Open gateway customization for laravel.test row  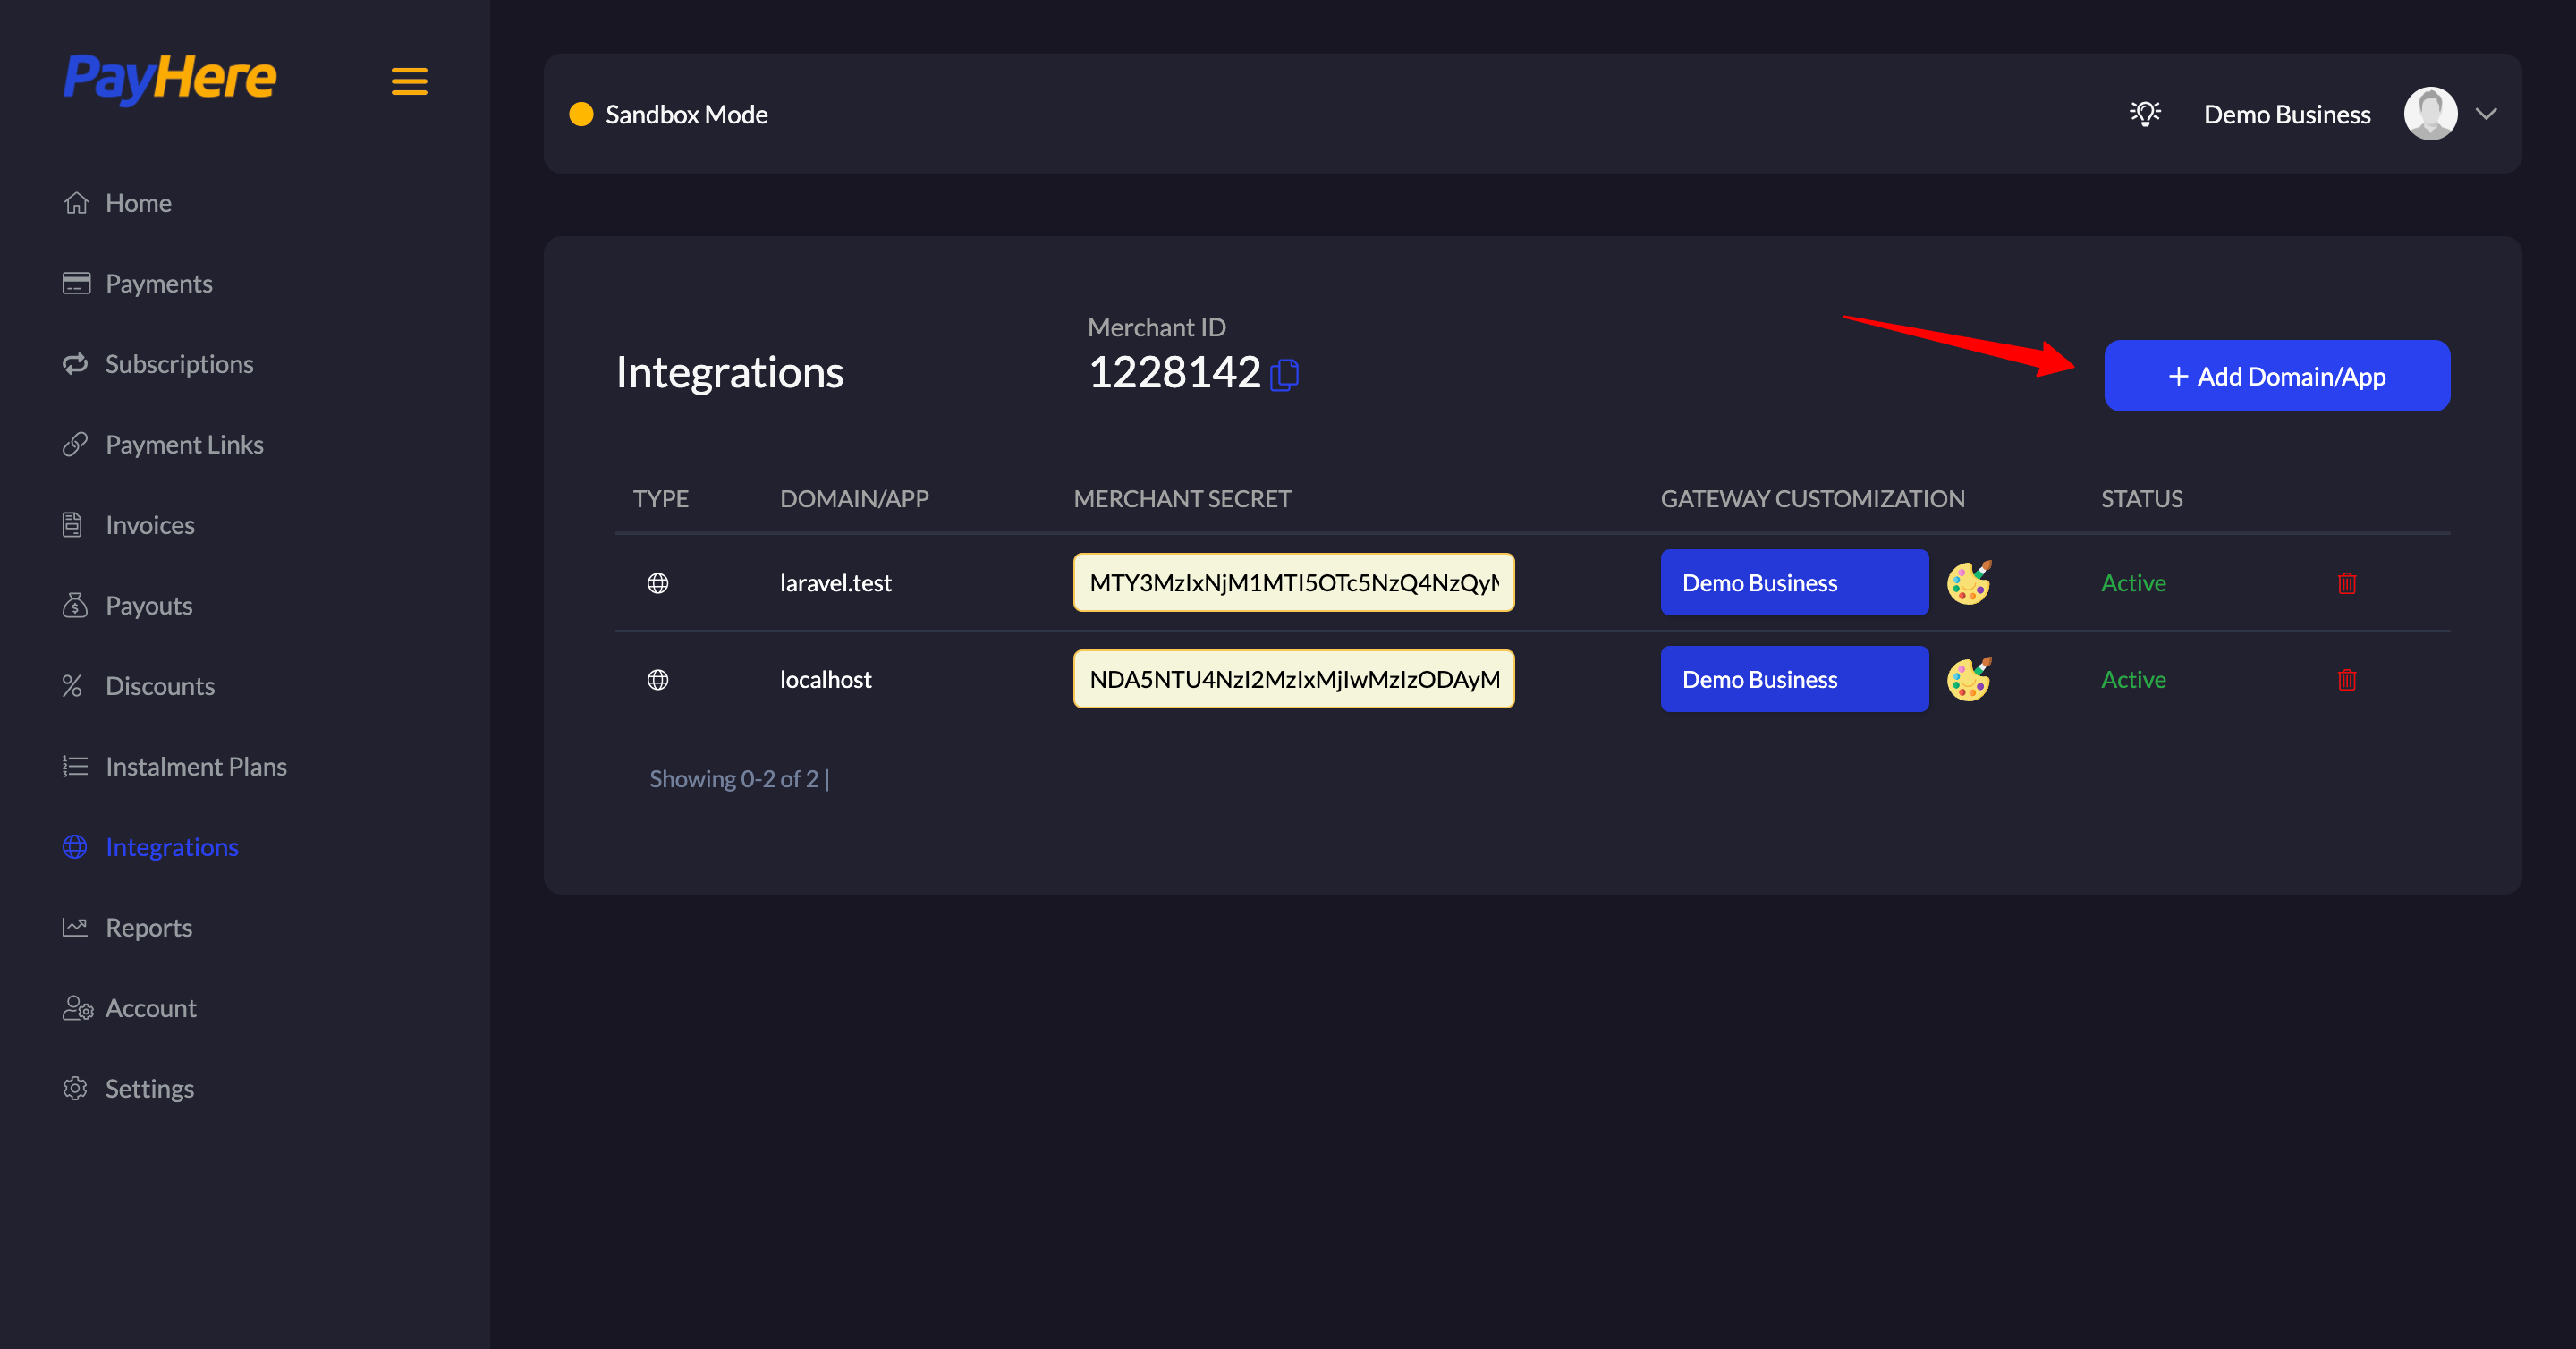click(x=1794, y=582)
